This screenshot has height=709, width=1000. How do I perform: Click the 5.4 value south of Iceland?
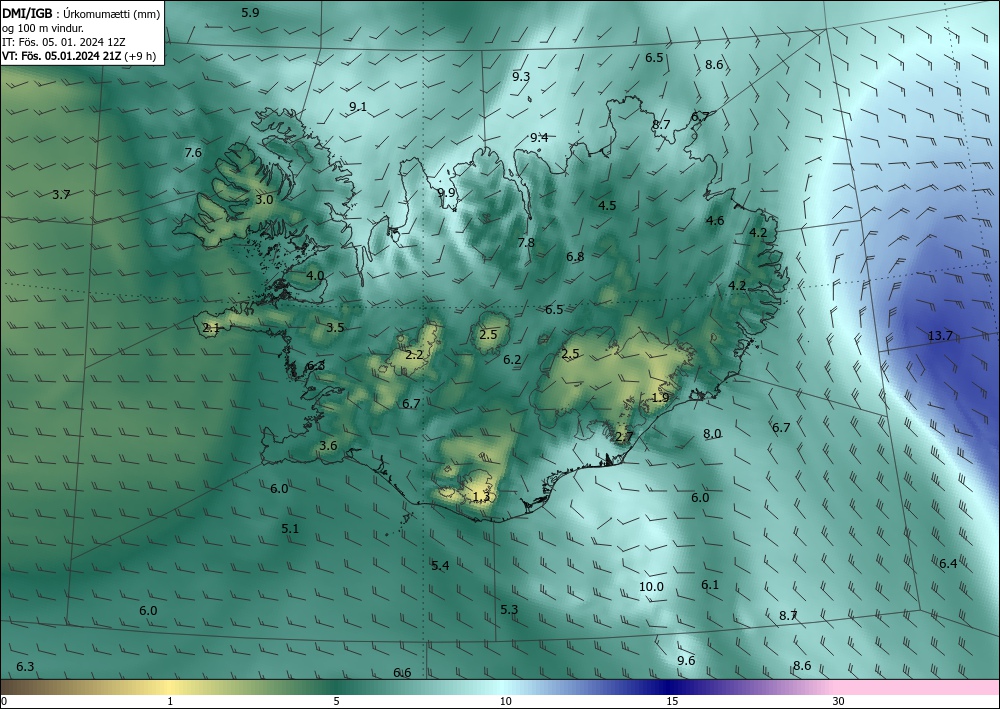[440, 566]
